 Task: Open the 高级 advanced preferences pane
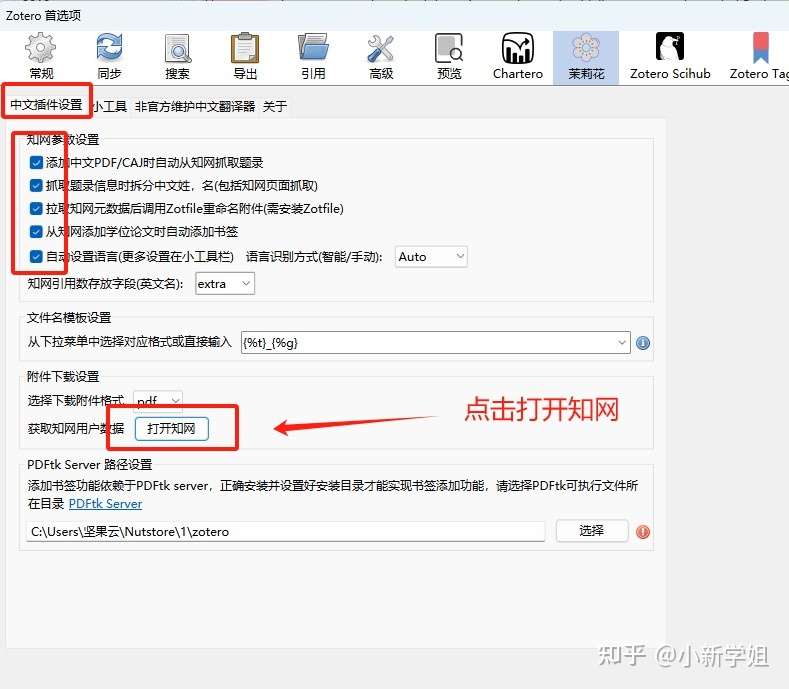tap(381, 57)
